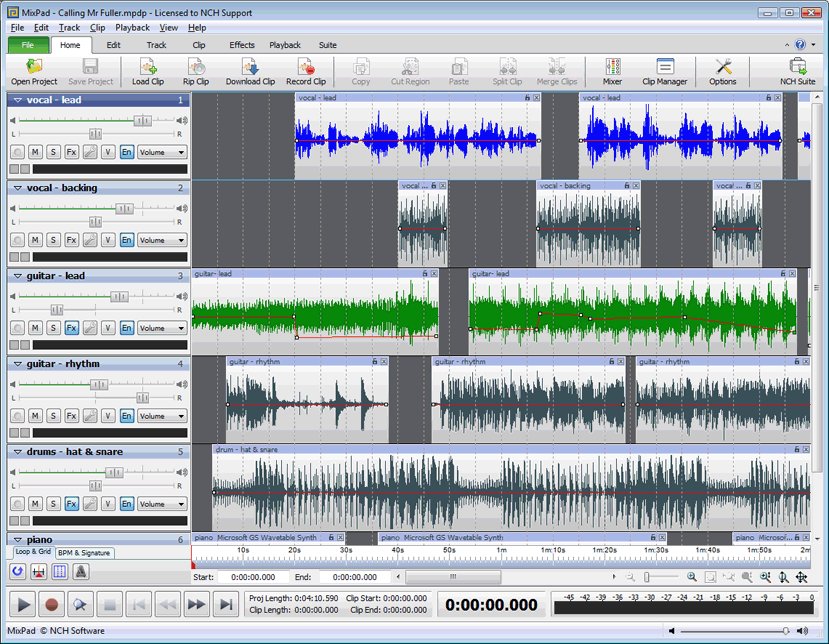829x644 pixels.
Task: Open the Volume dropdown on vocal - backing
Action: point(180,239)
